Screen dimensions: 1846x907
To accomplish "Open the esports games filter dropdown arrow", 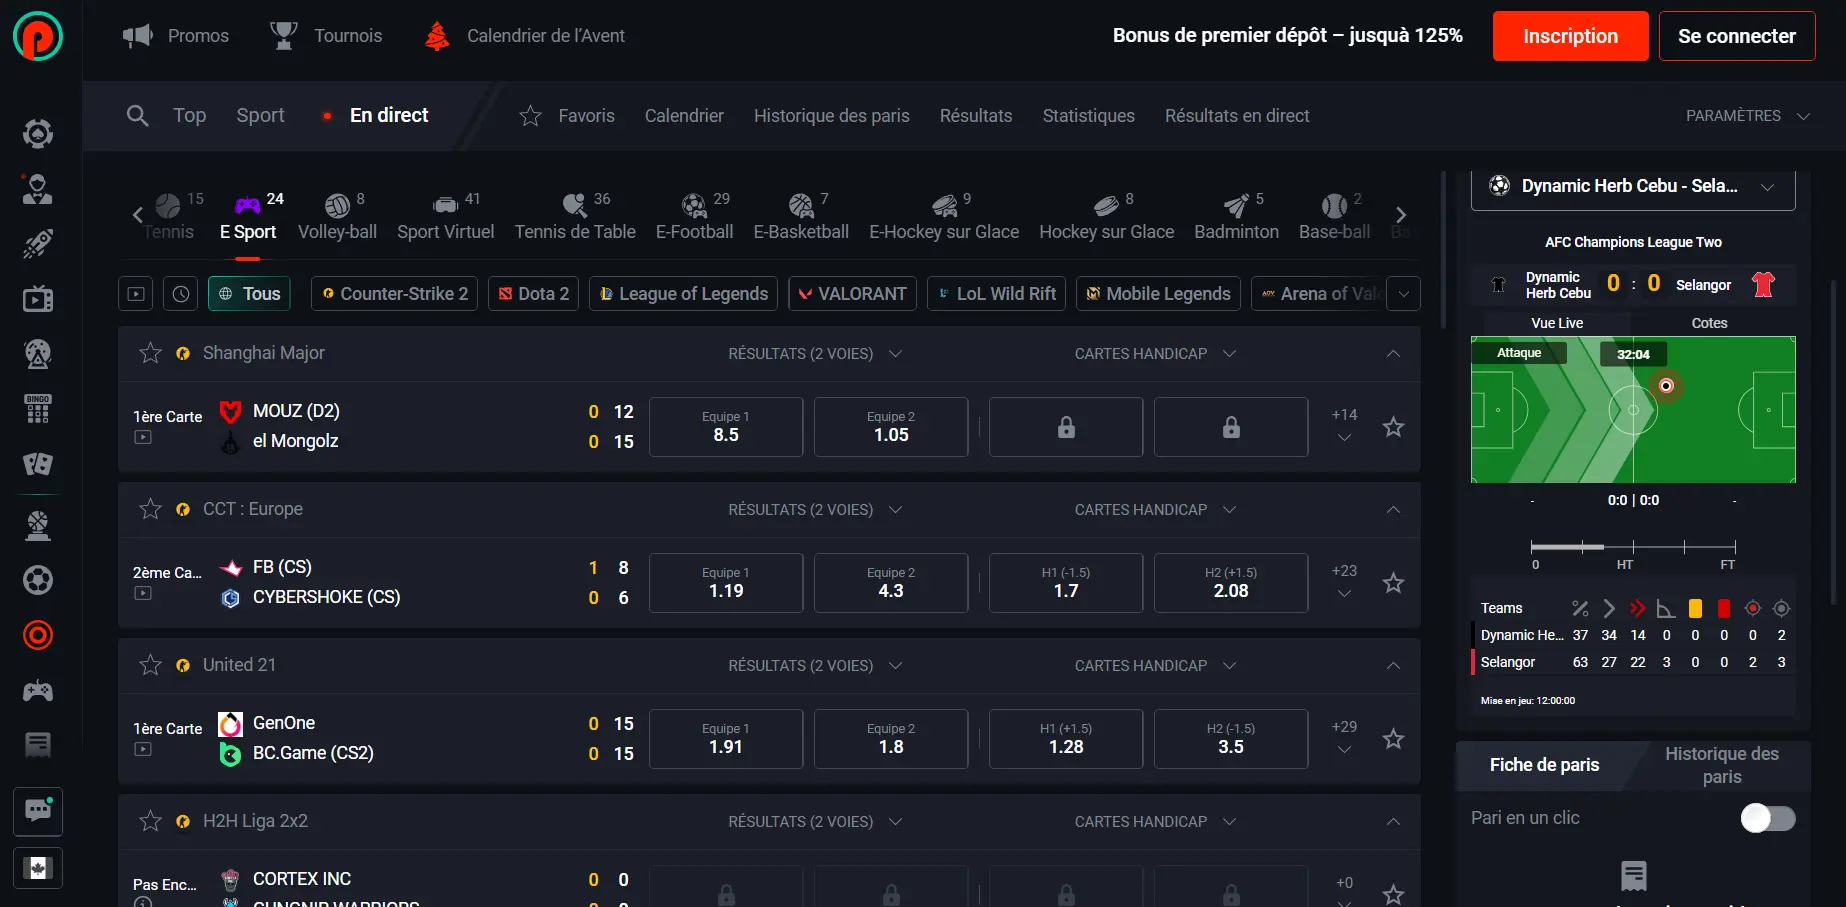I will click(x=1404, y=294).
